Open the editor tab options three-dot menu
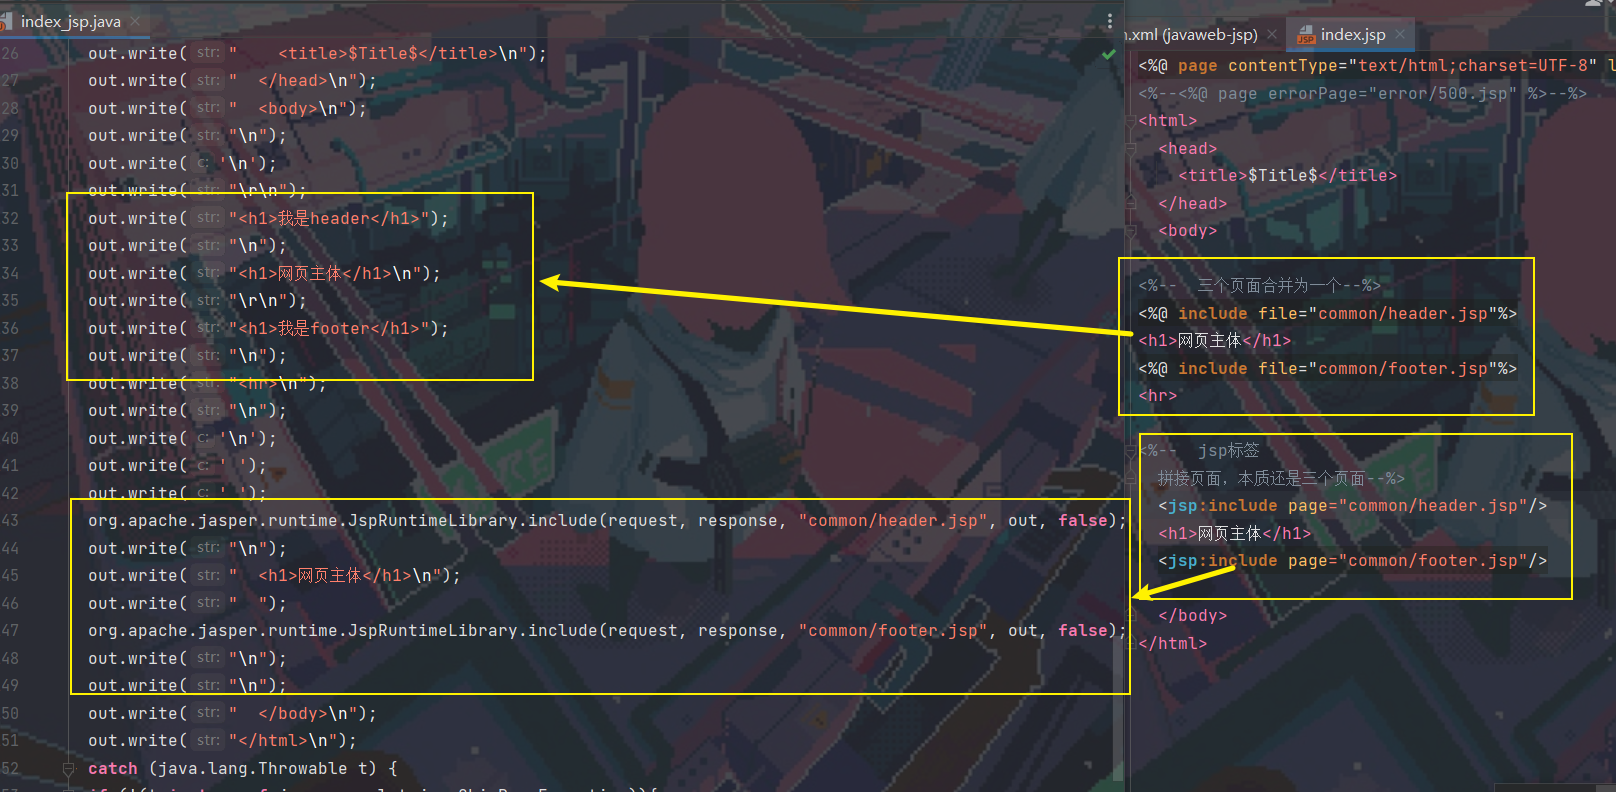 tap(1109, 21)
